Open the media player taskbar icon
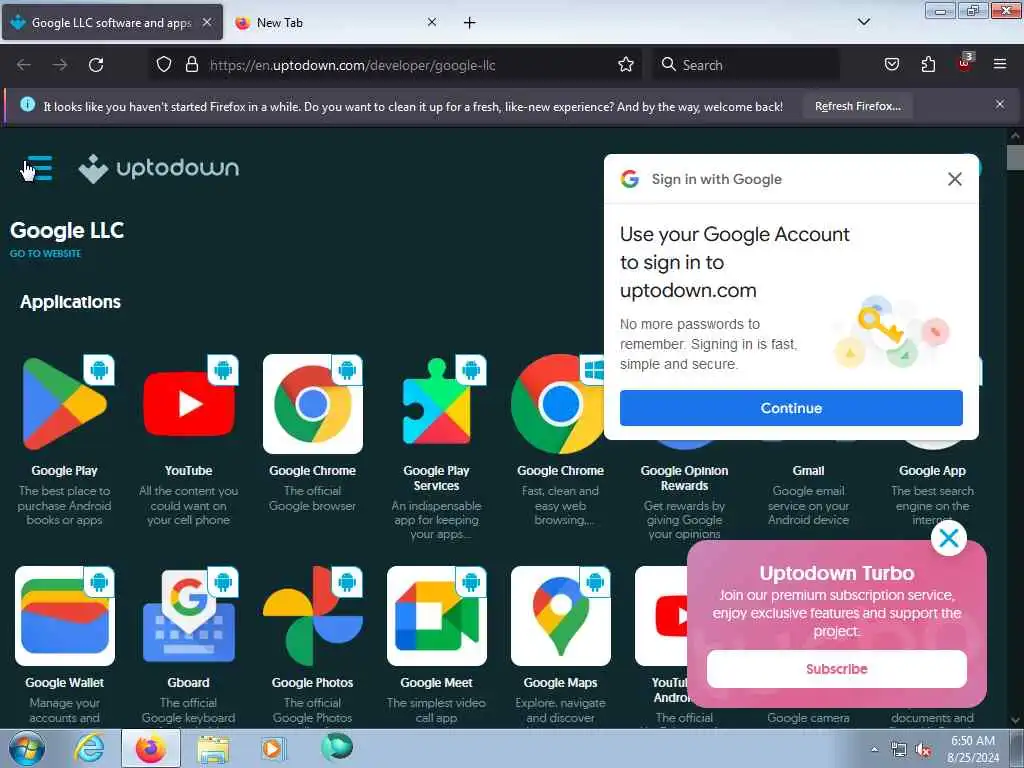 point(273,748)
